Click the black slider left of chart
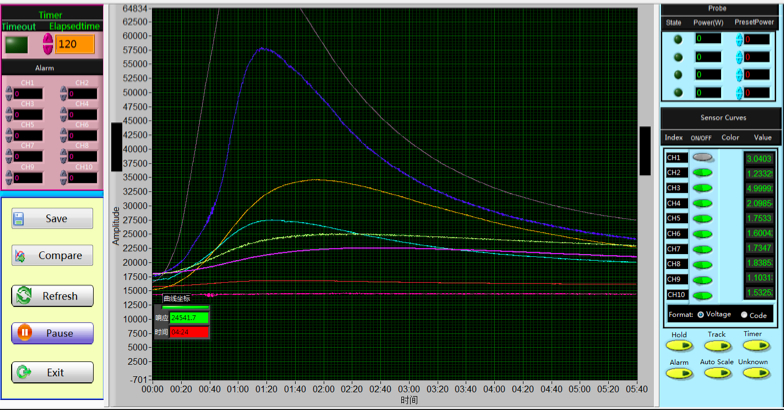 pos(116,147)
